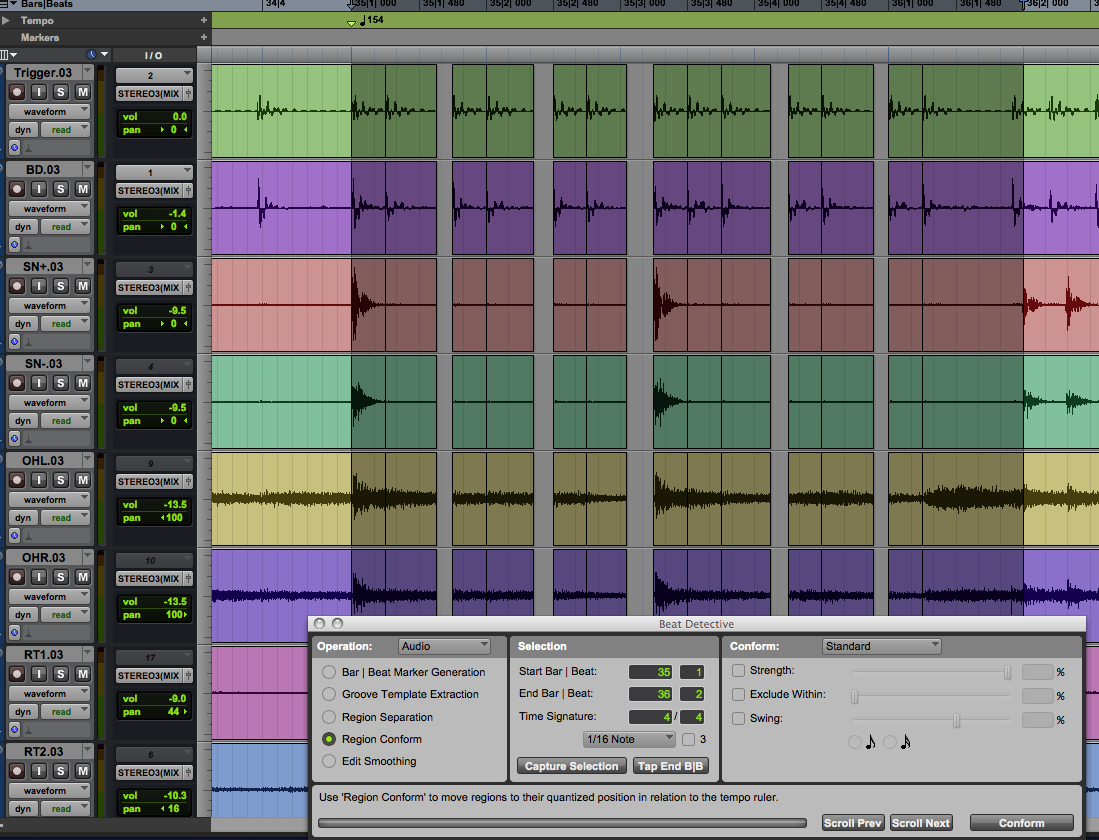1099x840 pixels.
Task: Open the 1/16 Note resolution dropdown
Action: click(629, 739)
